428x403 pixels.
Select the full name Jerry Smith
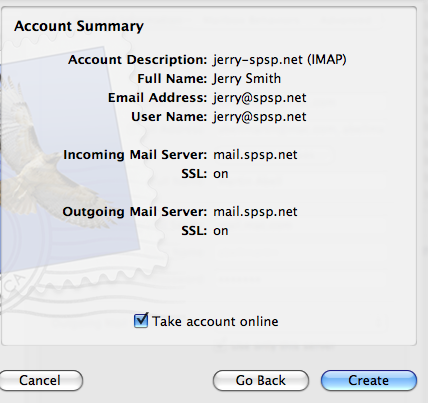point(247,79)
